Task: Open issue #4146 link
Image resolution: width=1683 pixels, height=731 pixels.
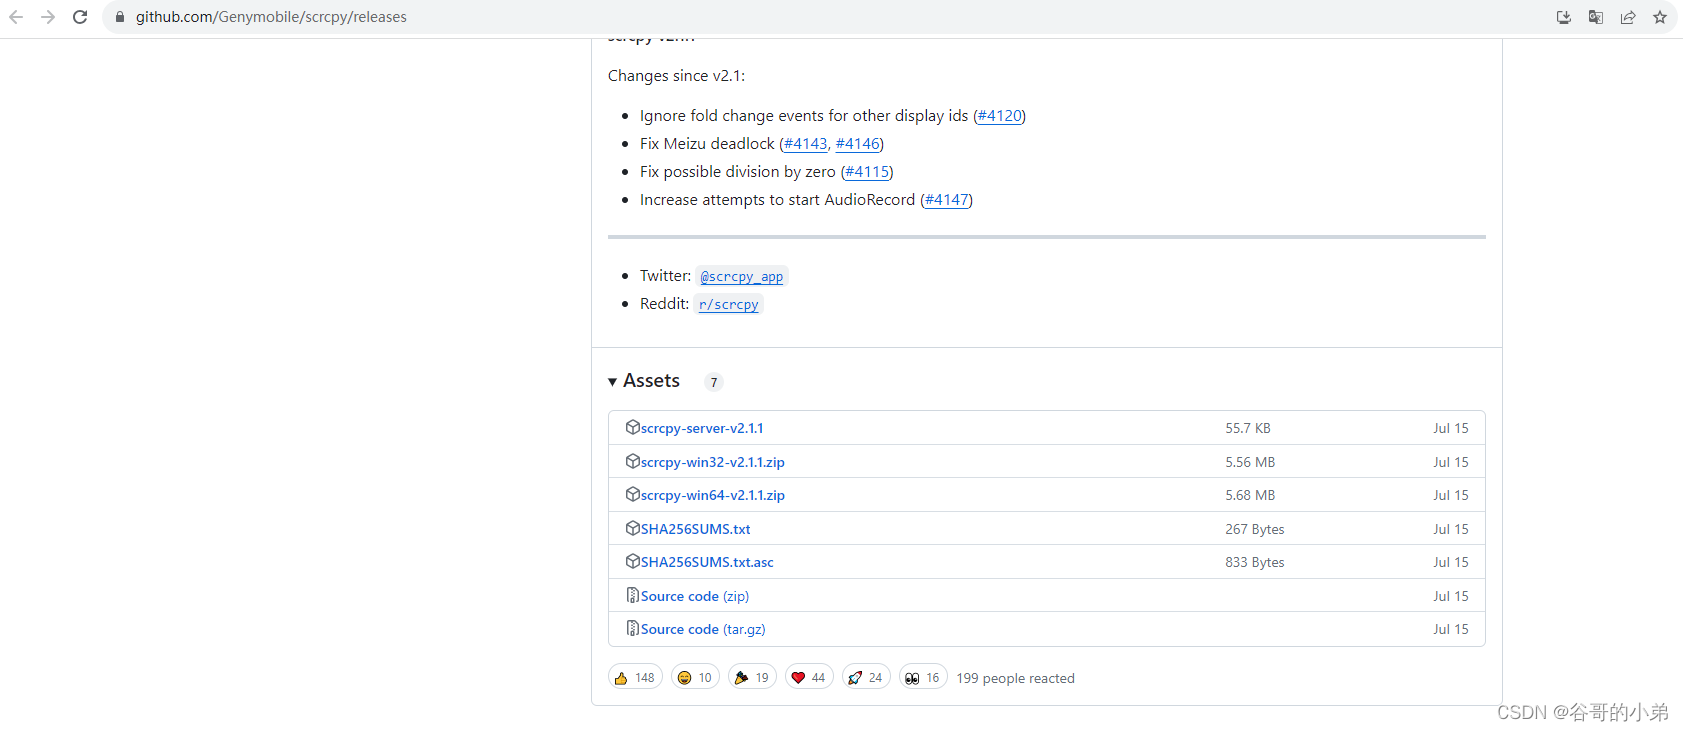Action: click(x=857, y=144)
